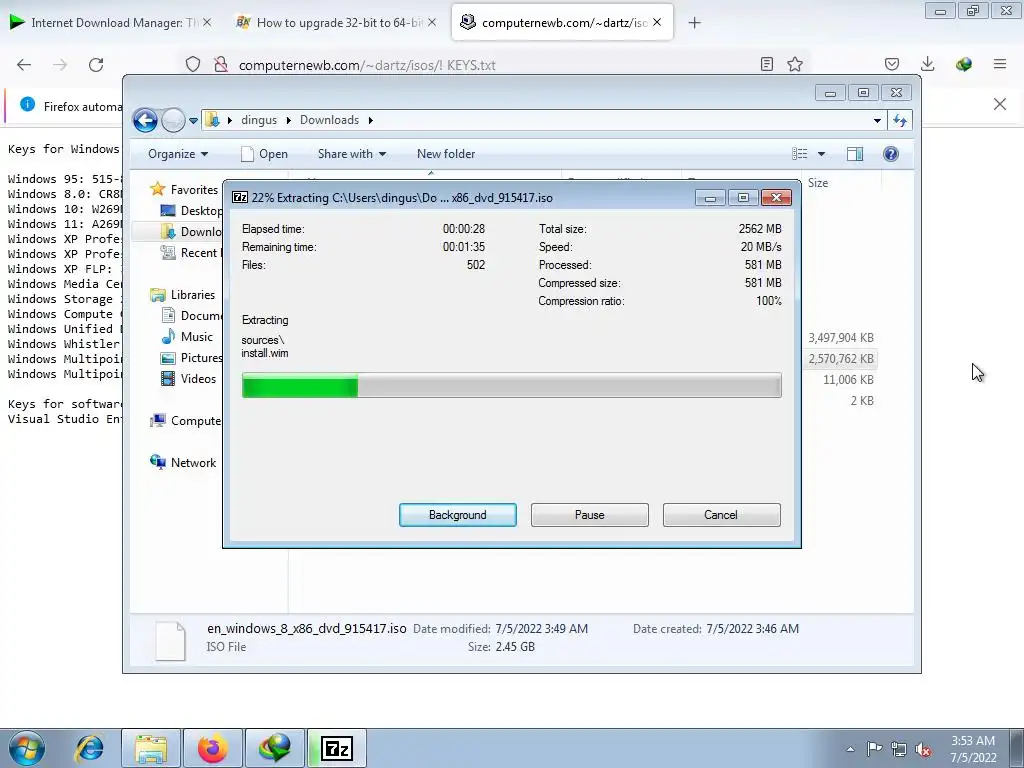Open a new Firefox tab

(694, 23)
